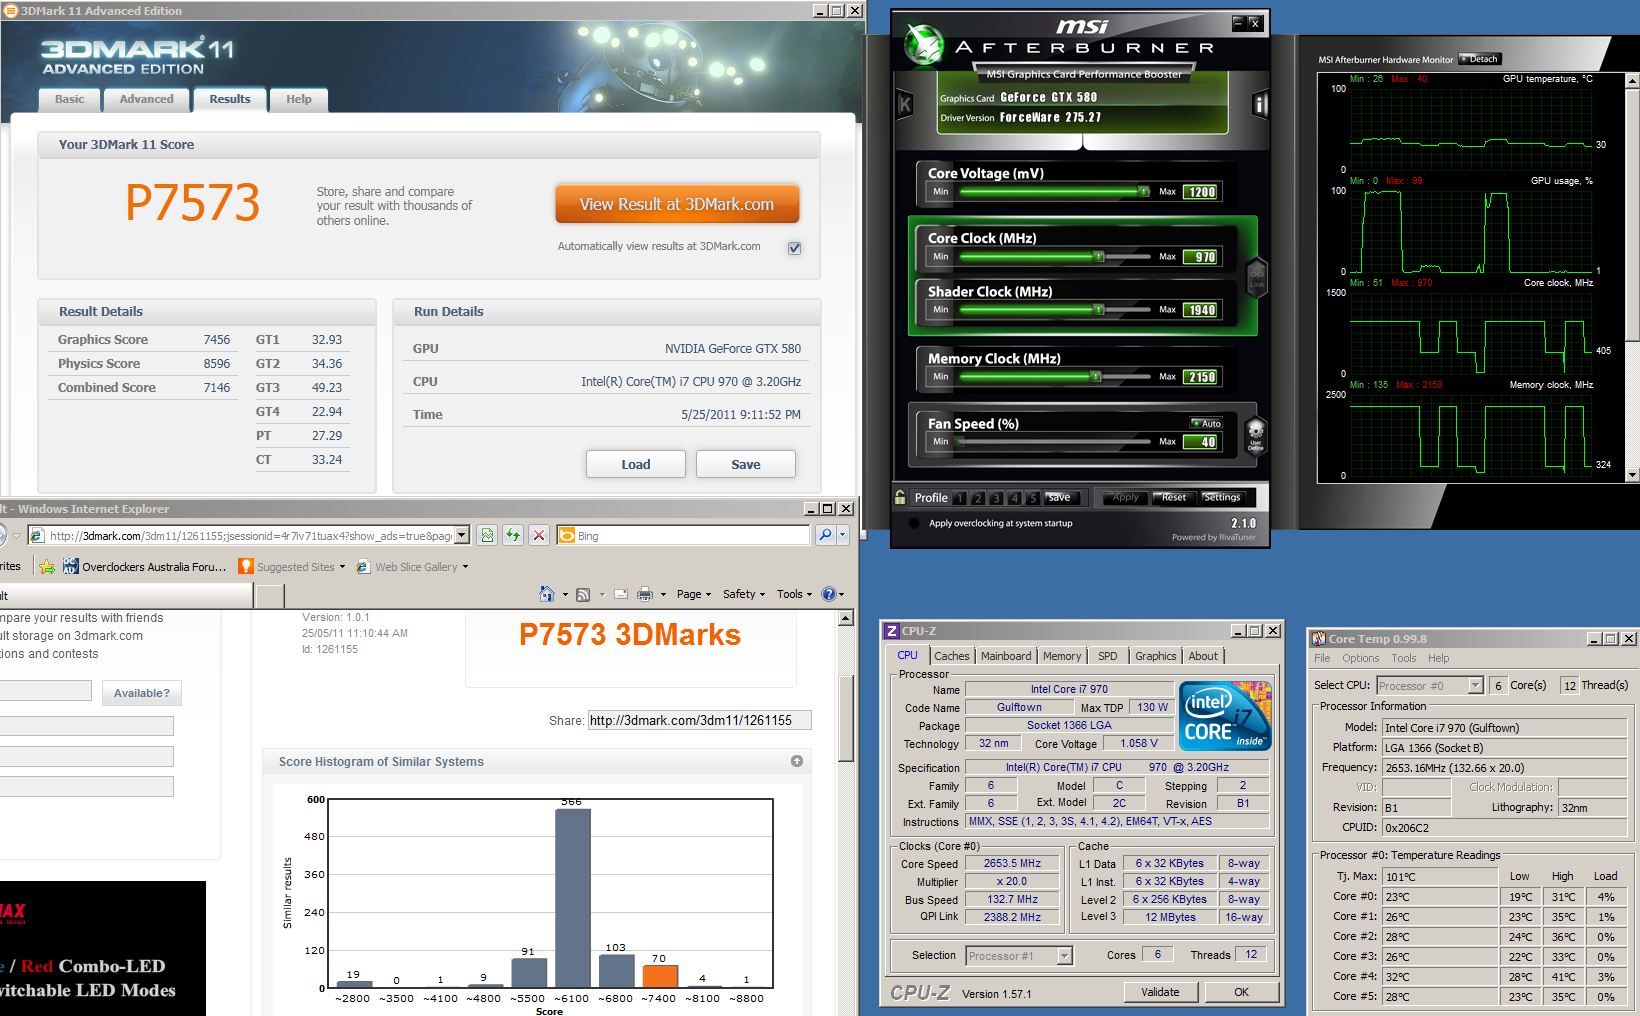This screenshot has width=1640, height=1016.
Task: Click the IE Read Mail icon
Action: click(621, 594)
